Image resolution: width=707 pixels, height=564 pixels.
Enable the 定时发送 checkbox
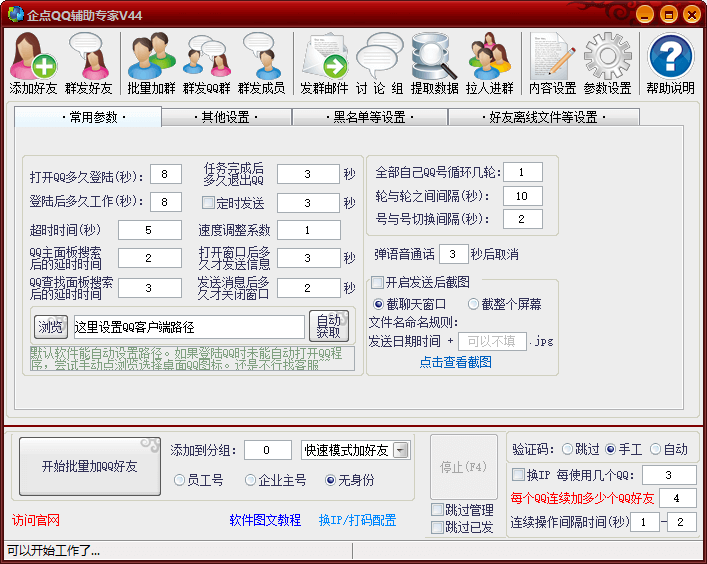208,202
